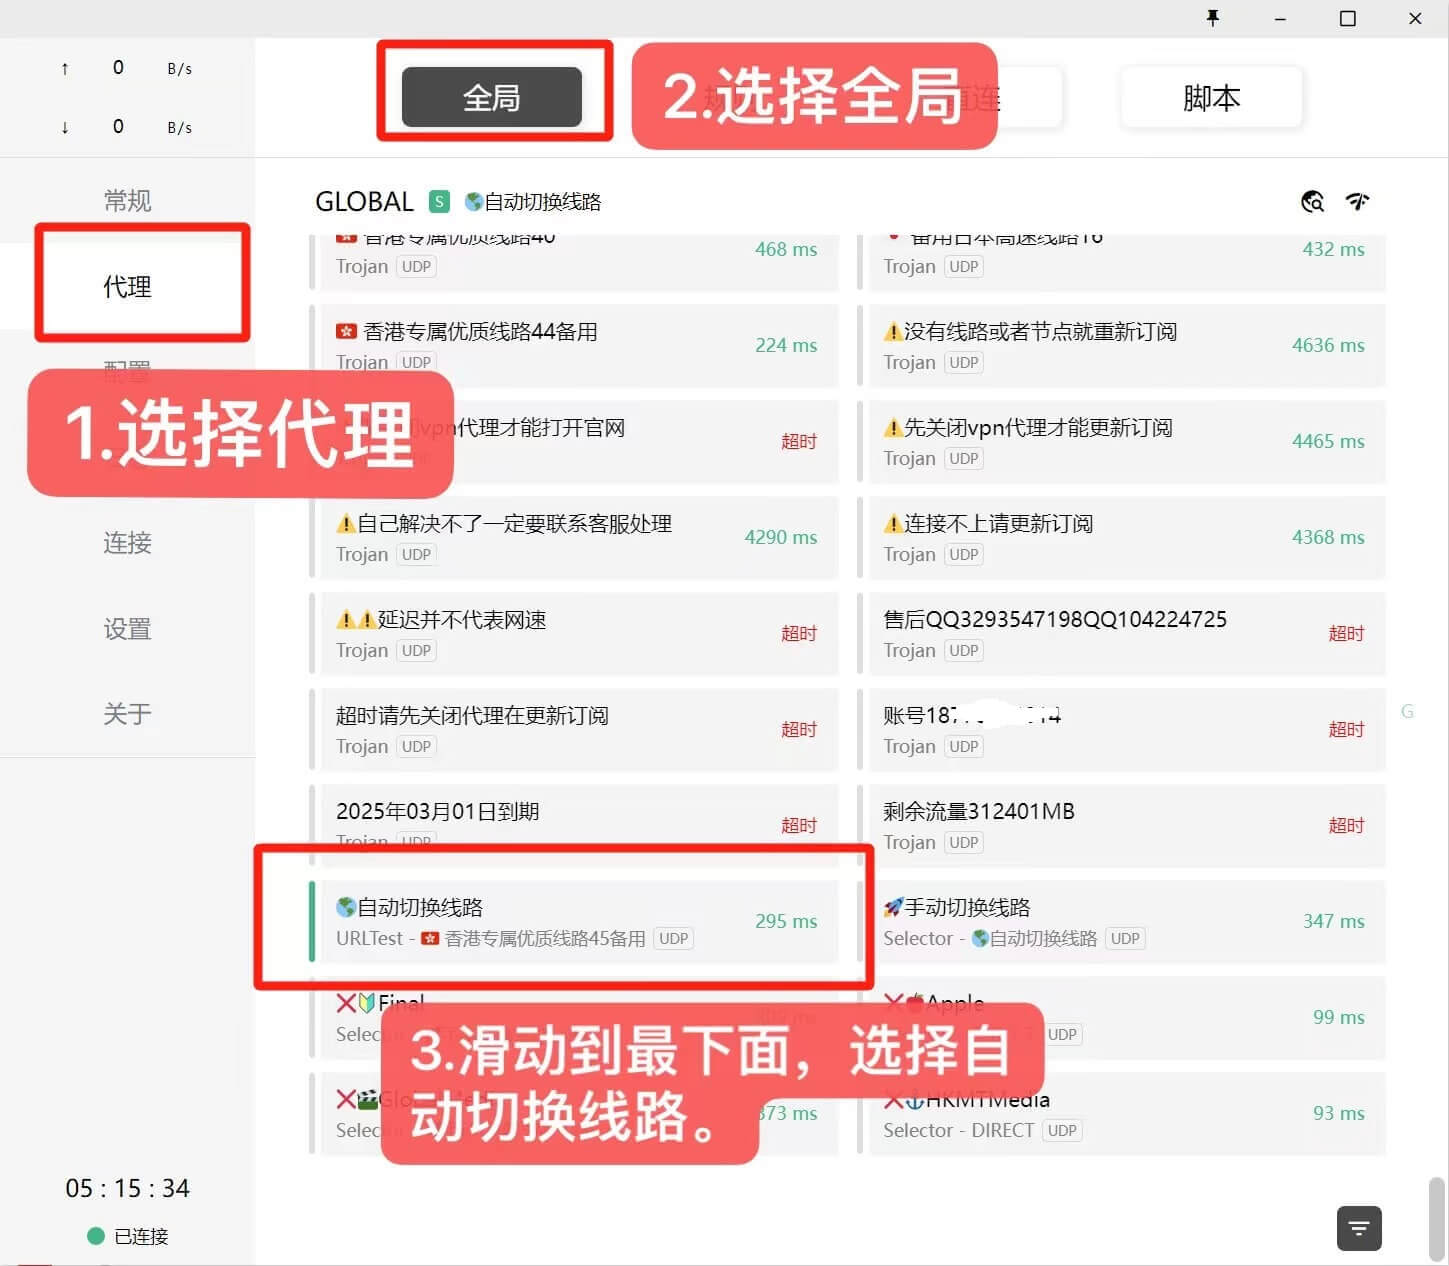Screen dimensions: 1449x1266
Task: Collapse the GLOBAL proxy group header
Action: pos(365,202)
